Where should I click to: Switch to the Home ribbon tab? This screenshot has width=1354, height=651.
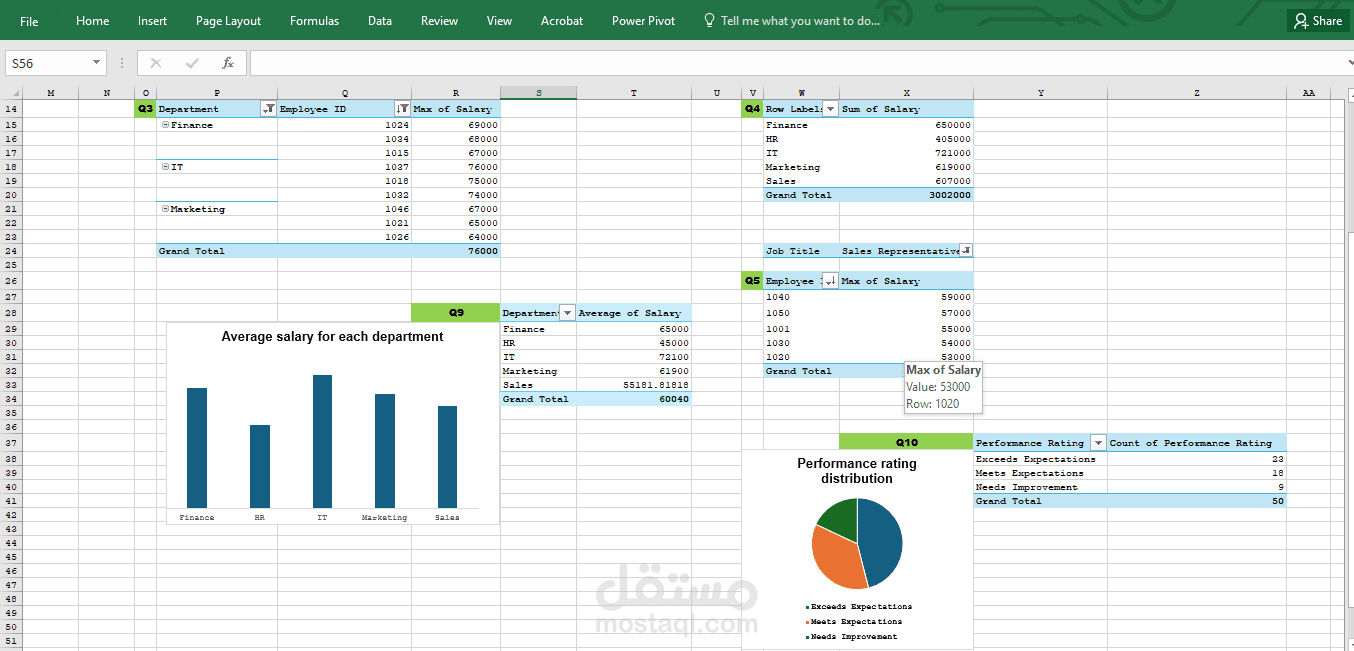tap(93, 20)
